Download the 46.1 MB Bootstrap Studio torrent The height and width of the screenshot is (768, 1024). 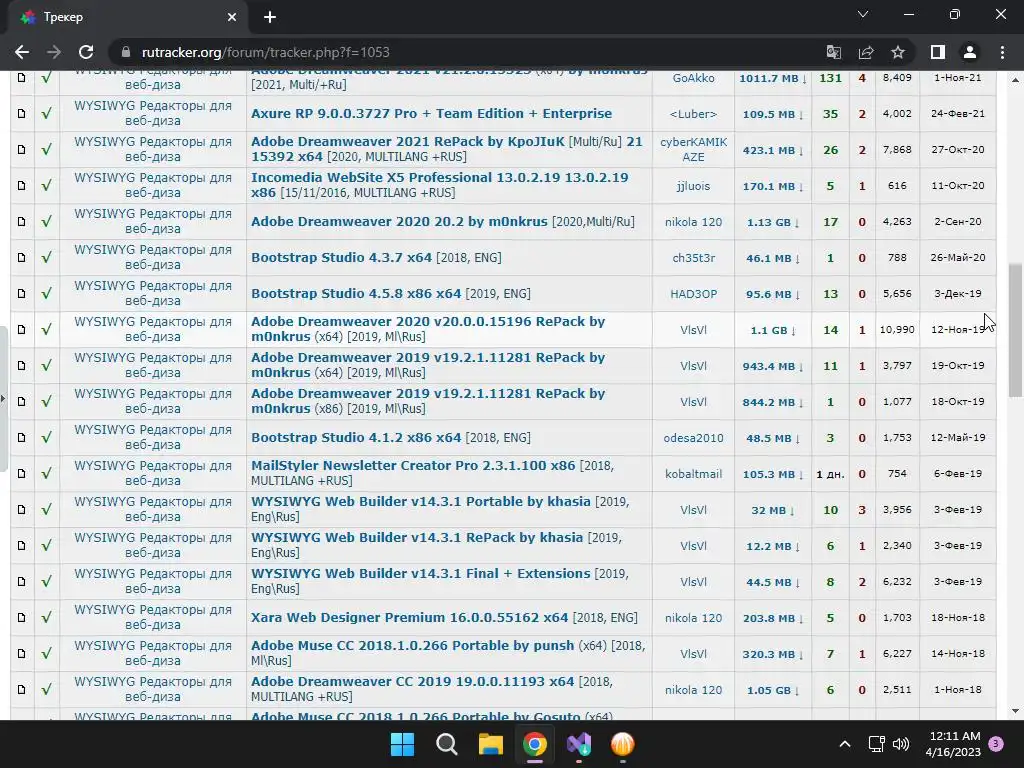pyautogui.click(x=773, y=258)
